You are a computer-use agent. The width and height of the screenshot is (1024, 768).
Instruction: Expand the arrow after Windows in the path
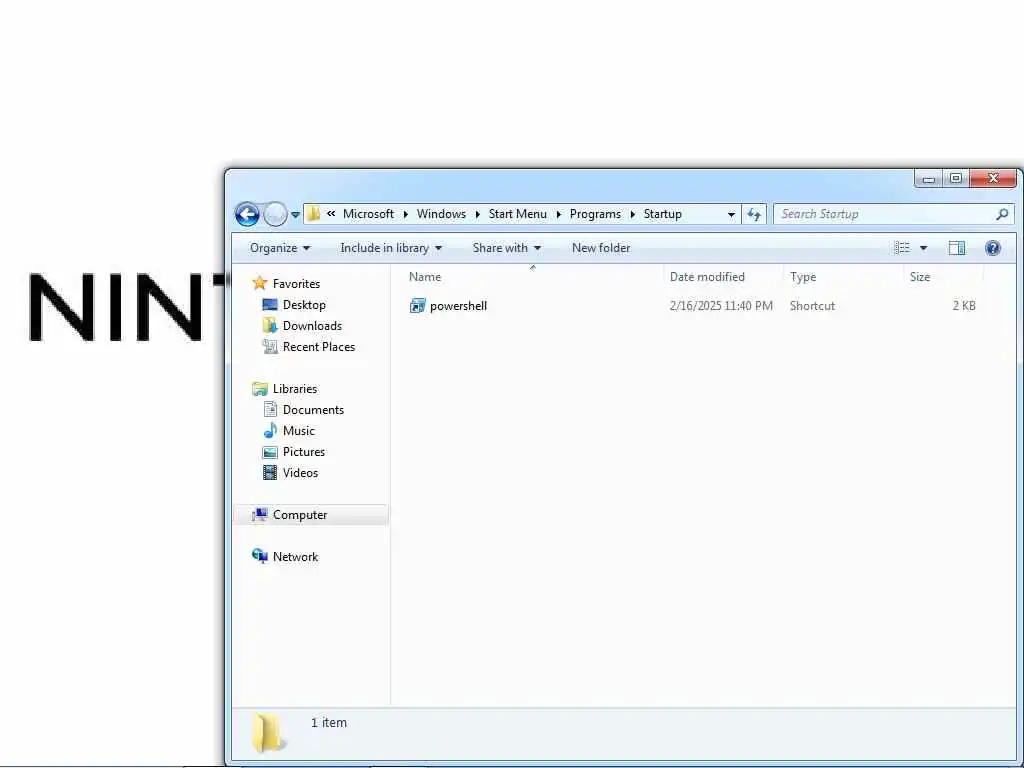[x=478, y=214]
